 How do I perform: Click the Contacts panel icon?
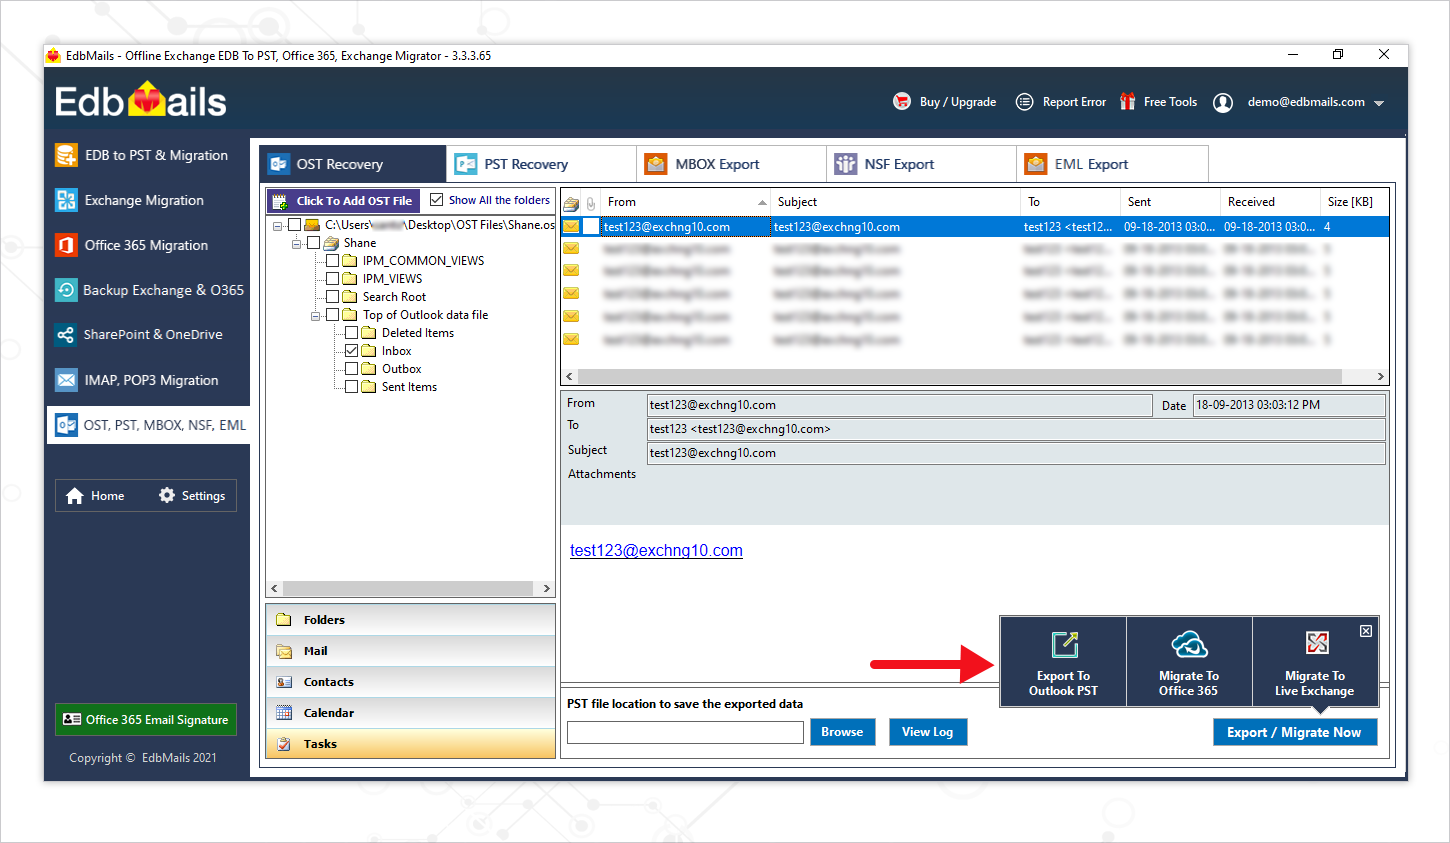[284, 682]
